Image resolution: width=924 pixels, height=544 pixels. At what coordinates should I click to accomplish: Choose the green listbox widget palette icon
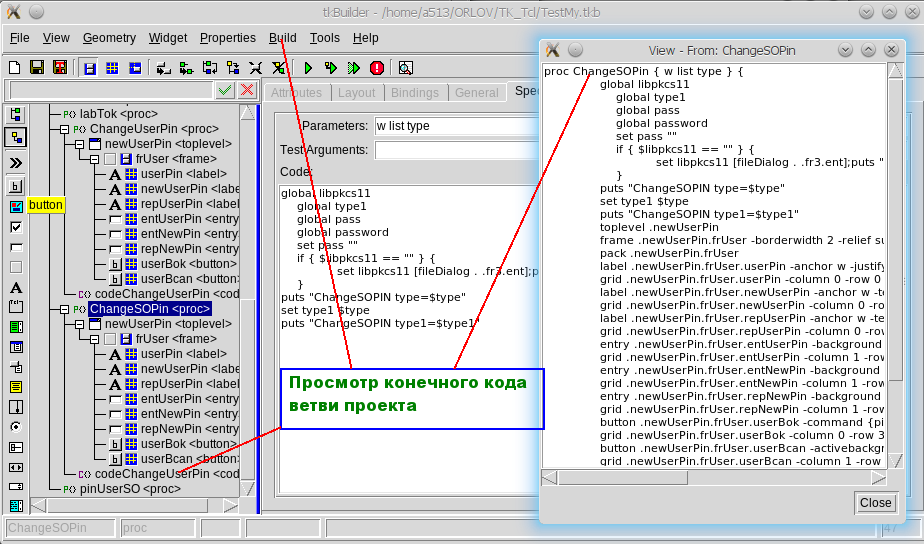(16, 327)
